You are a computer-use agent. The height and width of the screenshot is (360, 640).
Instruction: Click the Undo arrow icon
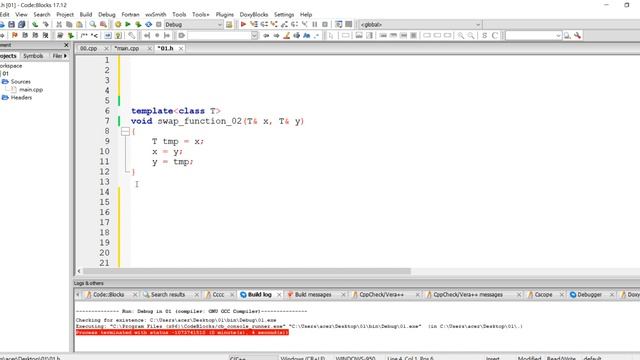(x=36, y=24)
